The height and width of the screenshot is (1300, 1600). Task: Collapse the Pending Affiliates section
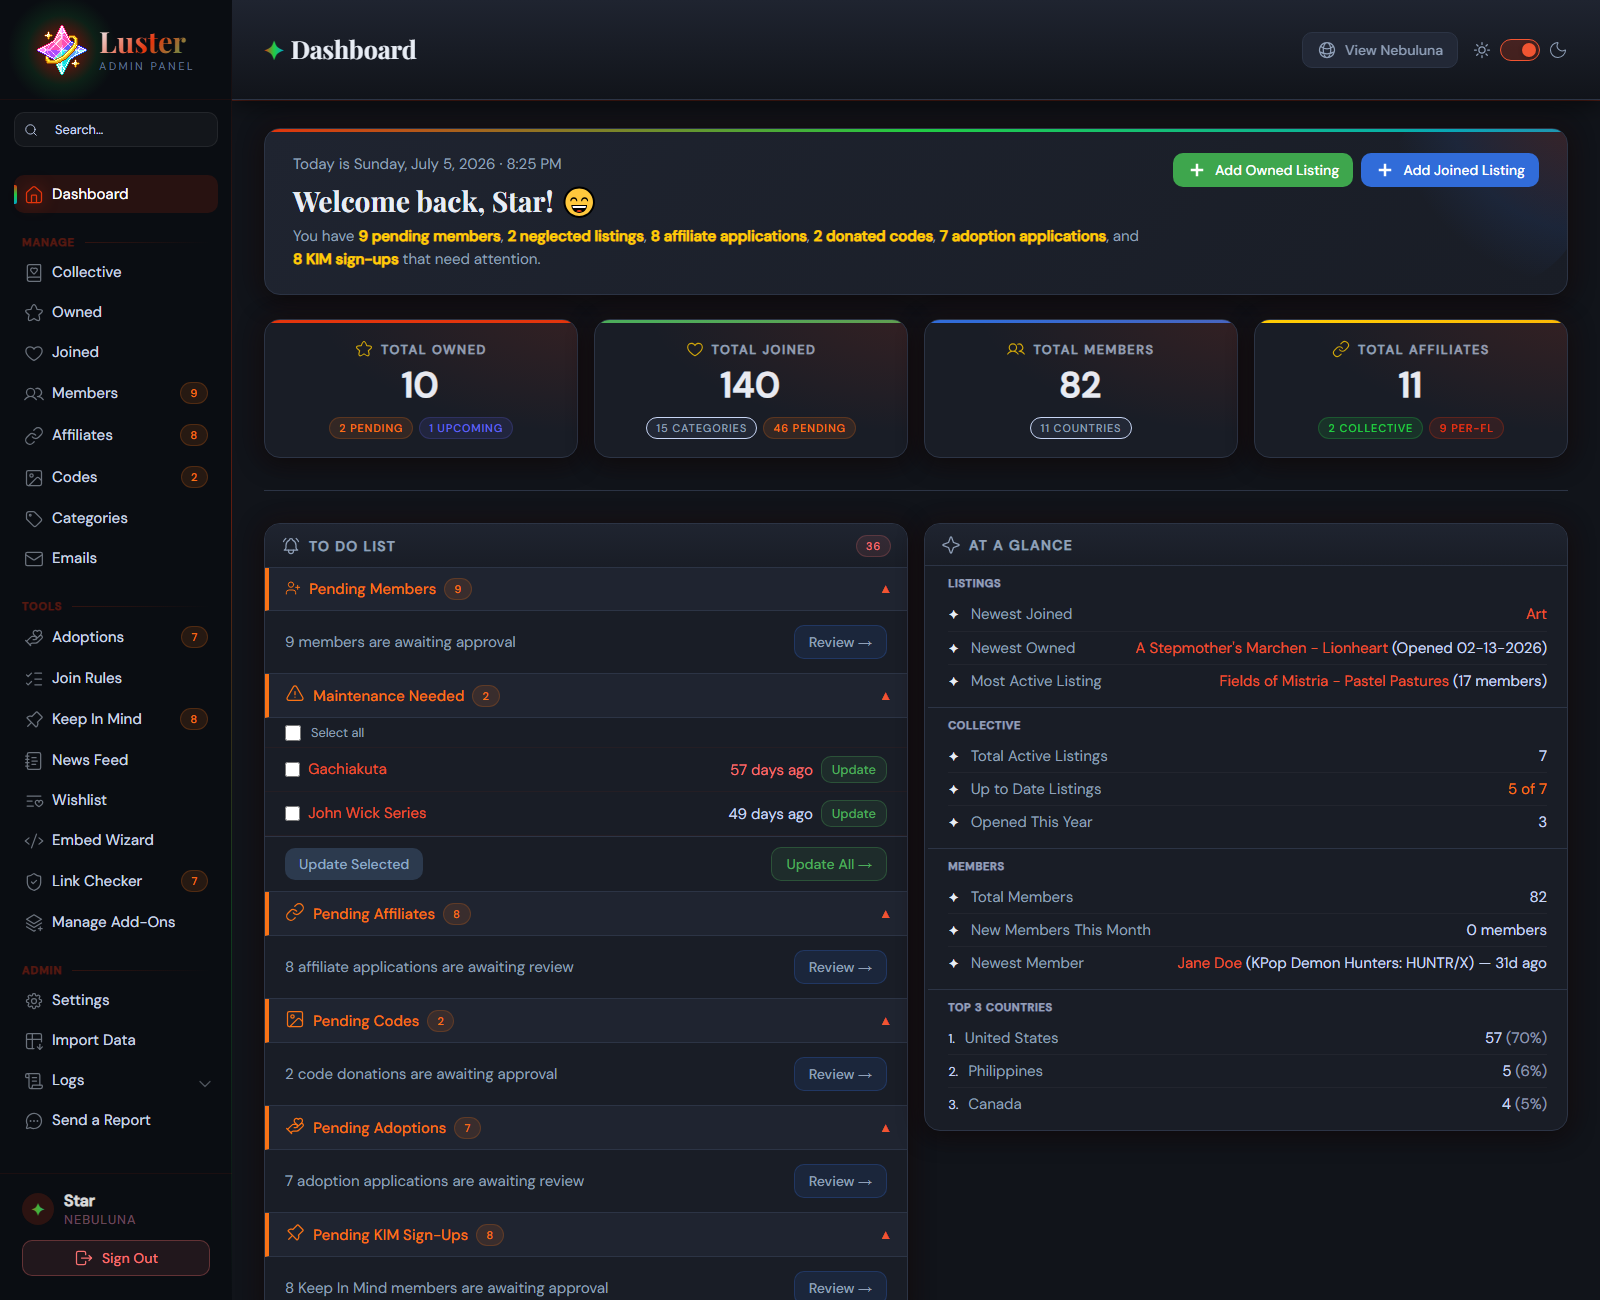point(885,915)
